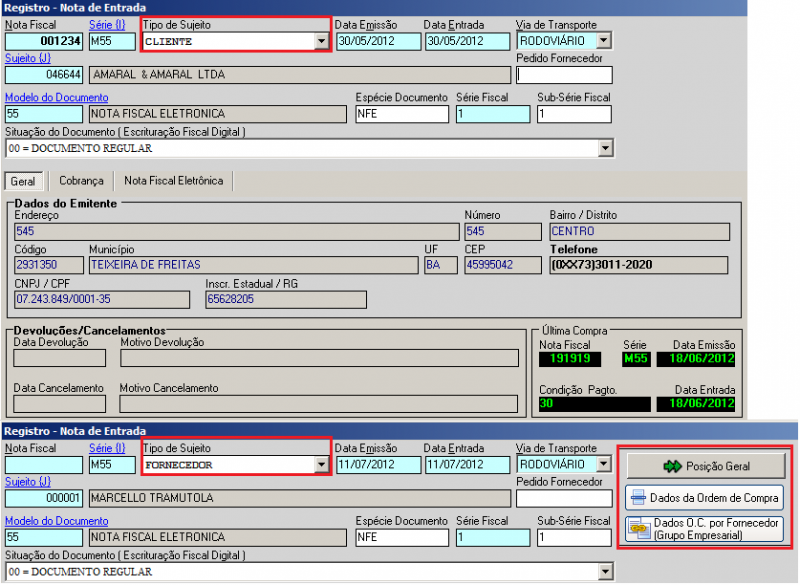800x585 pixels.
Task: Click Espécie Documento field NFE in lower window
Action: (x=402, y=538)
